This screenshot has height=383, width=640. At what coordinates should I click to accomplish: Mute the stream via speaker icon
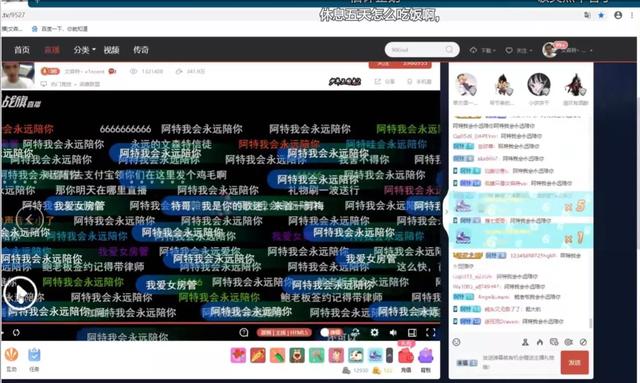[393, 332]
